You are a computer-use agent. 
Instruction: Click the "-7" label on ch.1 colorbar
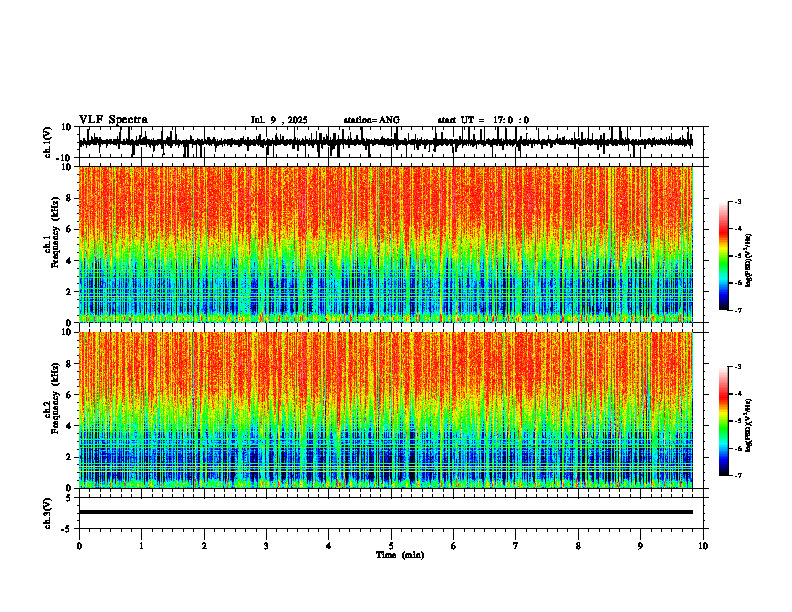[x=737, y=310]
